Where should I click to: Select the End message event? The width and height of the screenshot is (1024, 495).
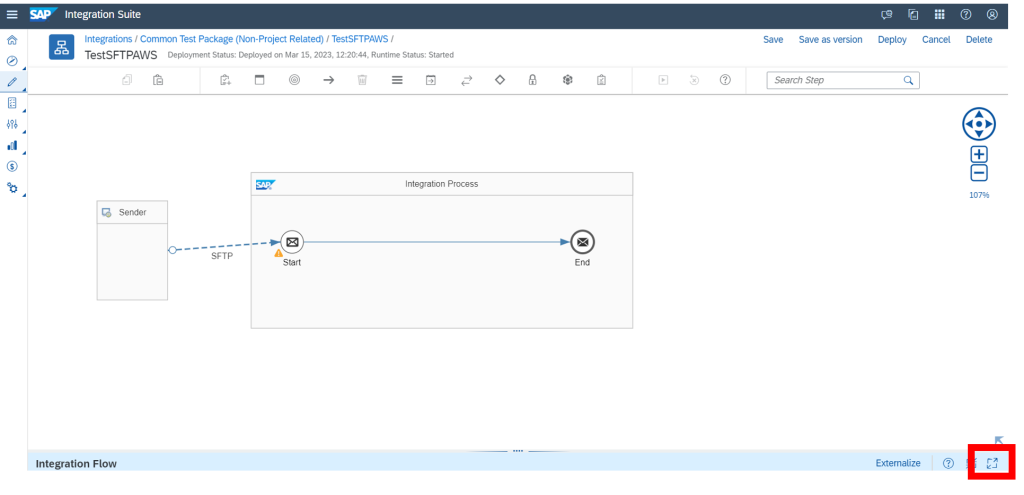pos(583,242)
